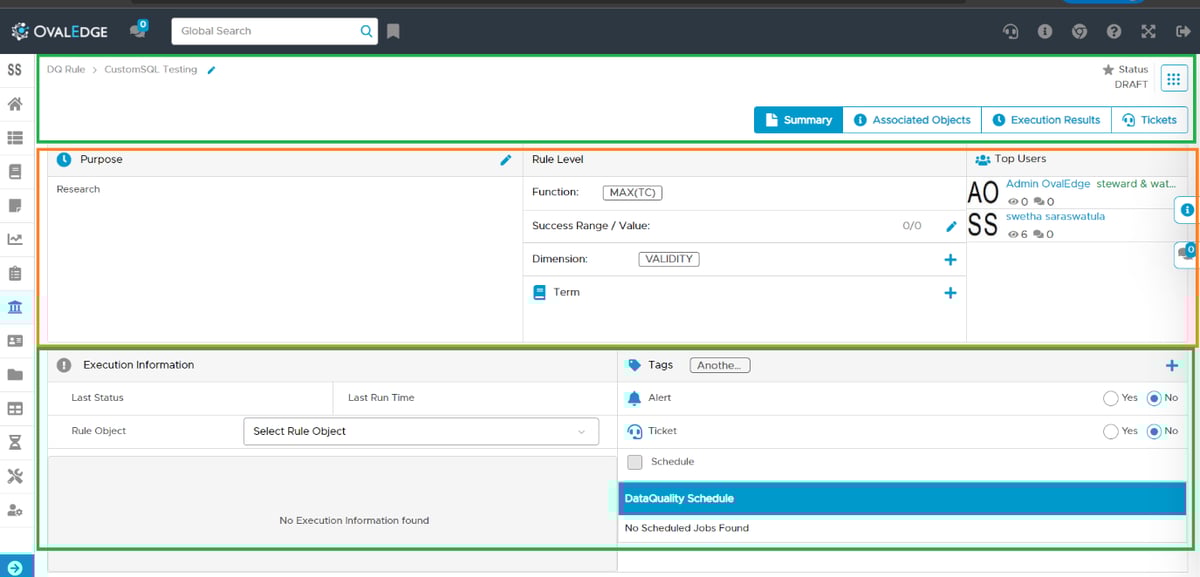Open the Home icon in the sidebar
Screen dimensions: 1200x577
[14, 102]
